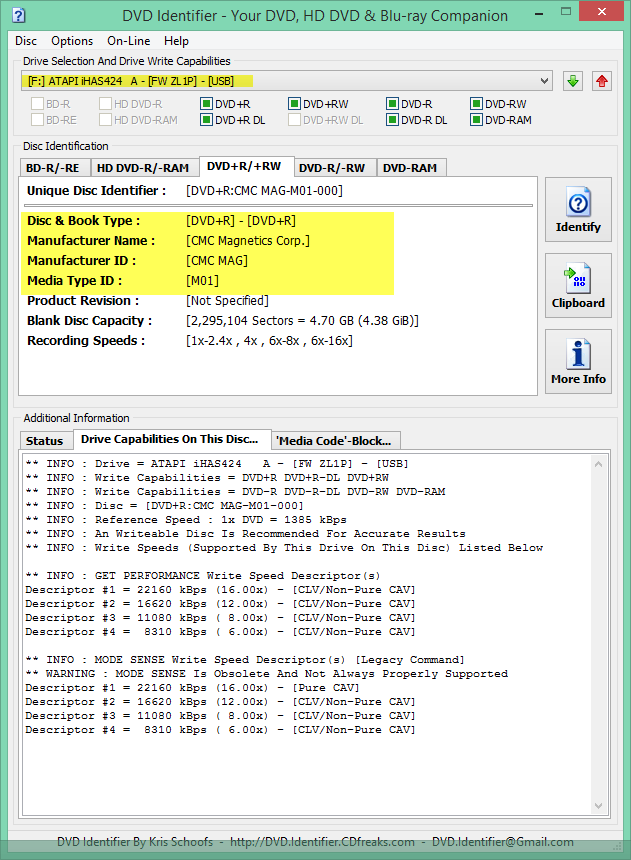The image size is (631, 860).
Task: Switch to the DVD-R/-RW tab
Action: coord(331,168)
